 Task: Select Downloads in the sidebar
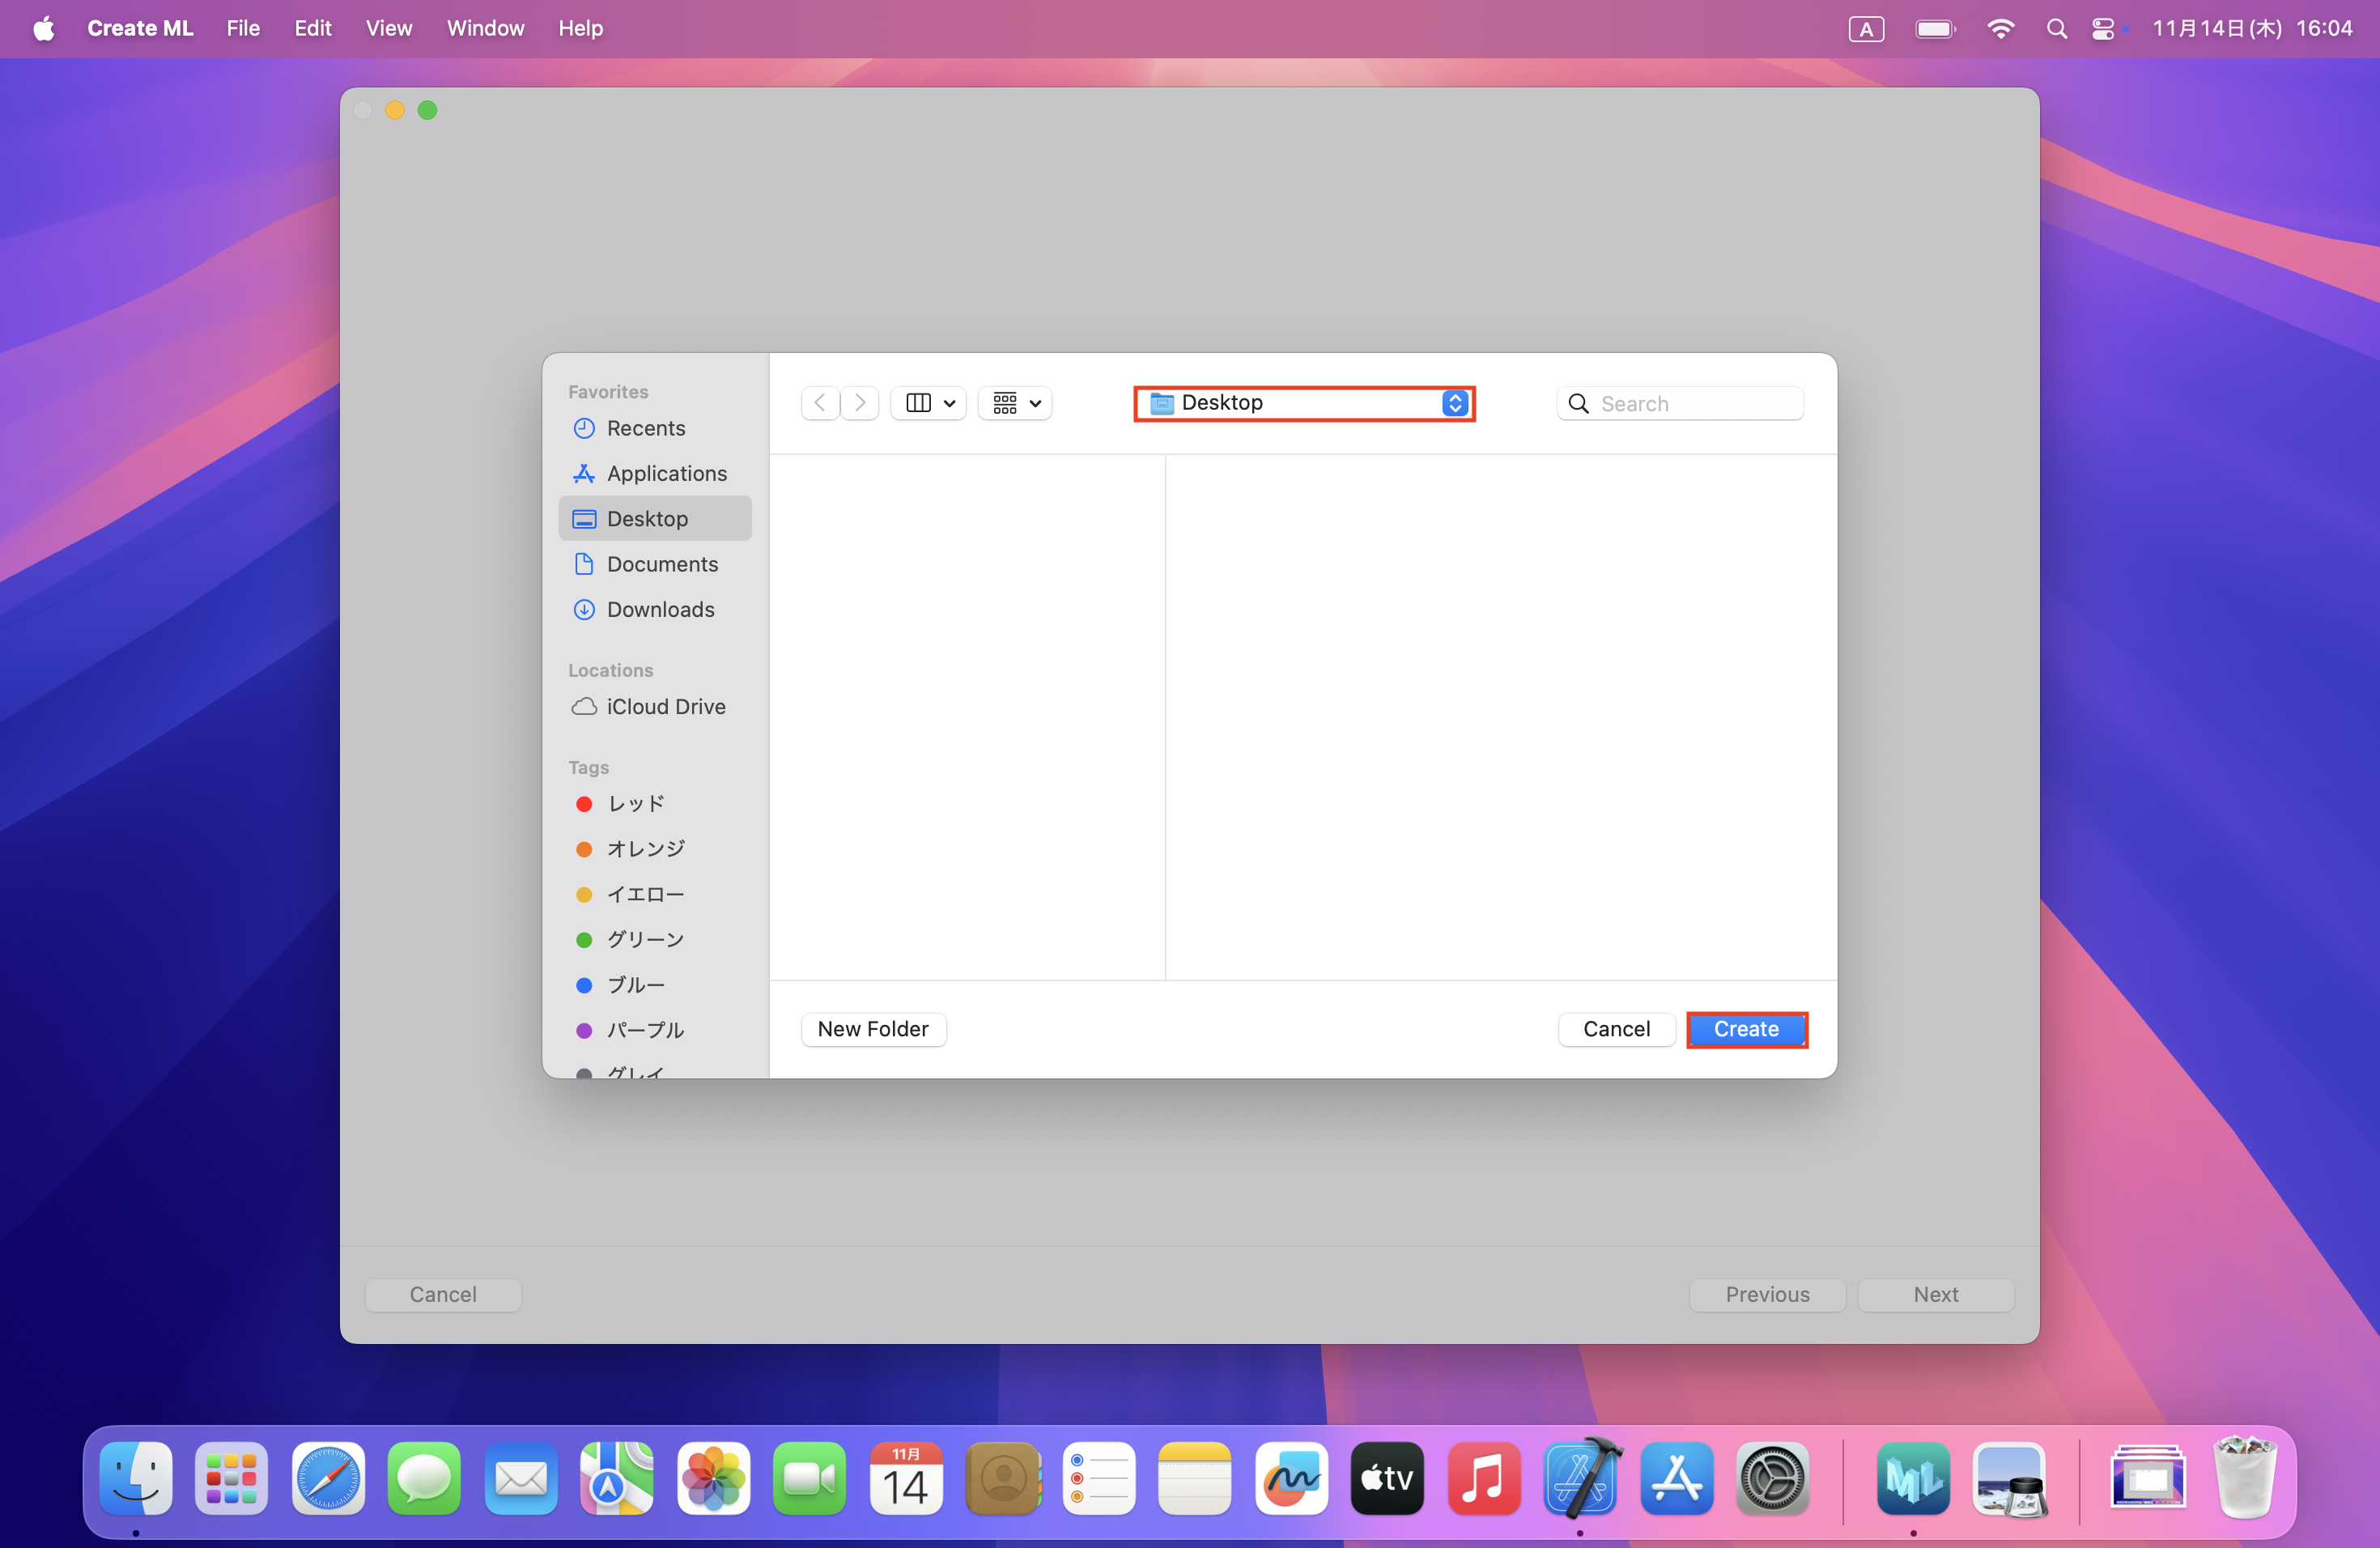click(660, 609)
